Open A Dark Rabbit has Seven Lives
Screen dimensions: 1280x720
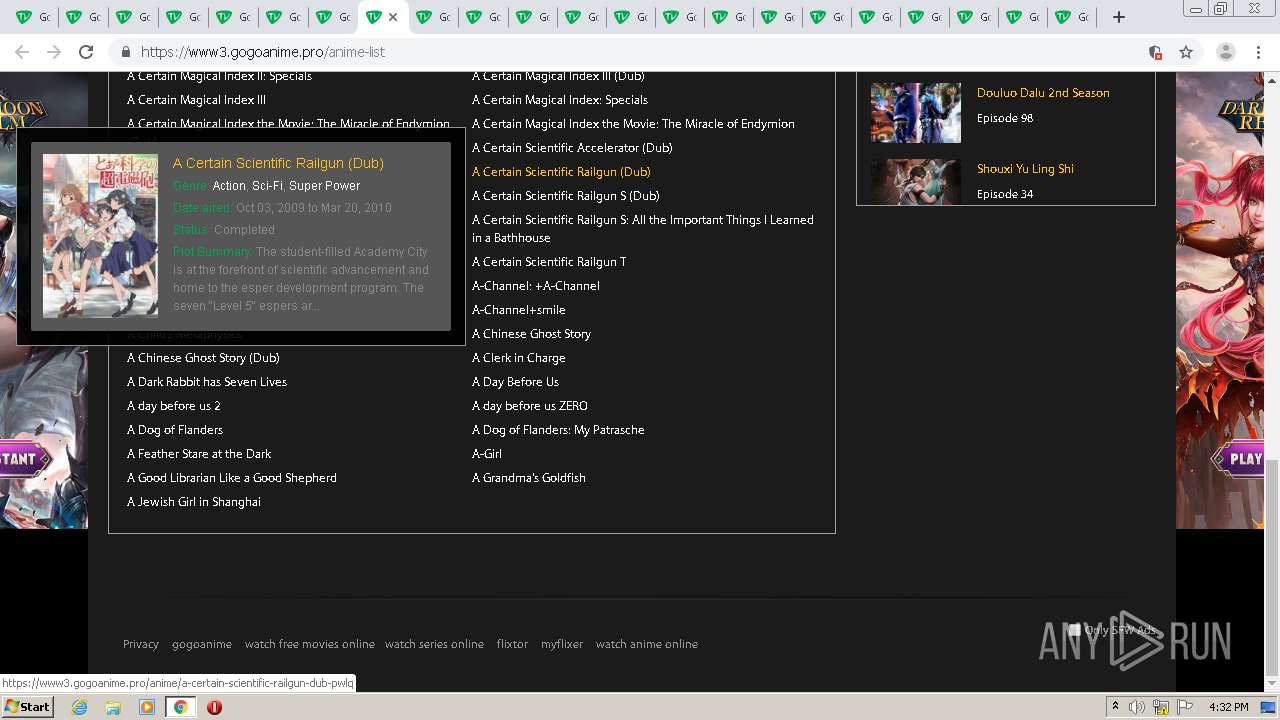(x=207, y=382)
